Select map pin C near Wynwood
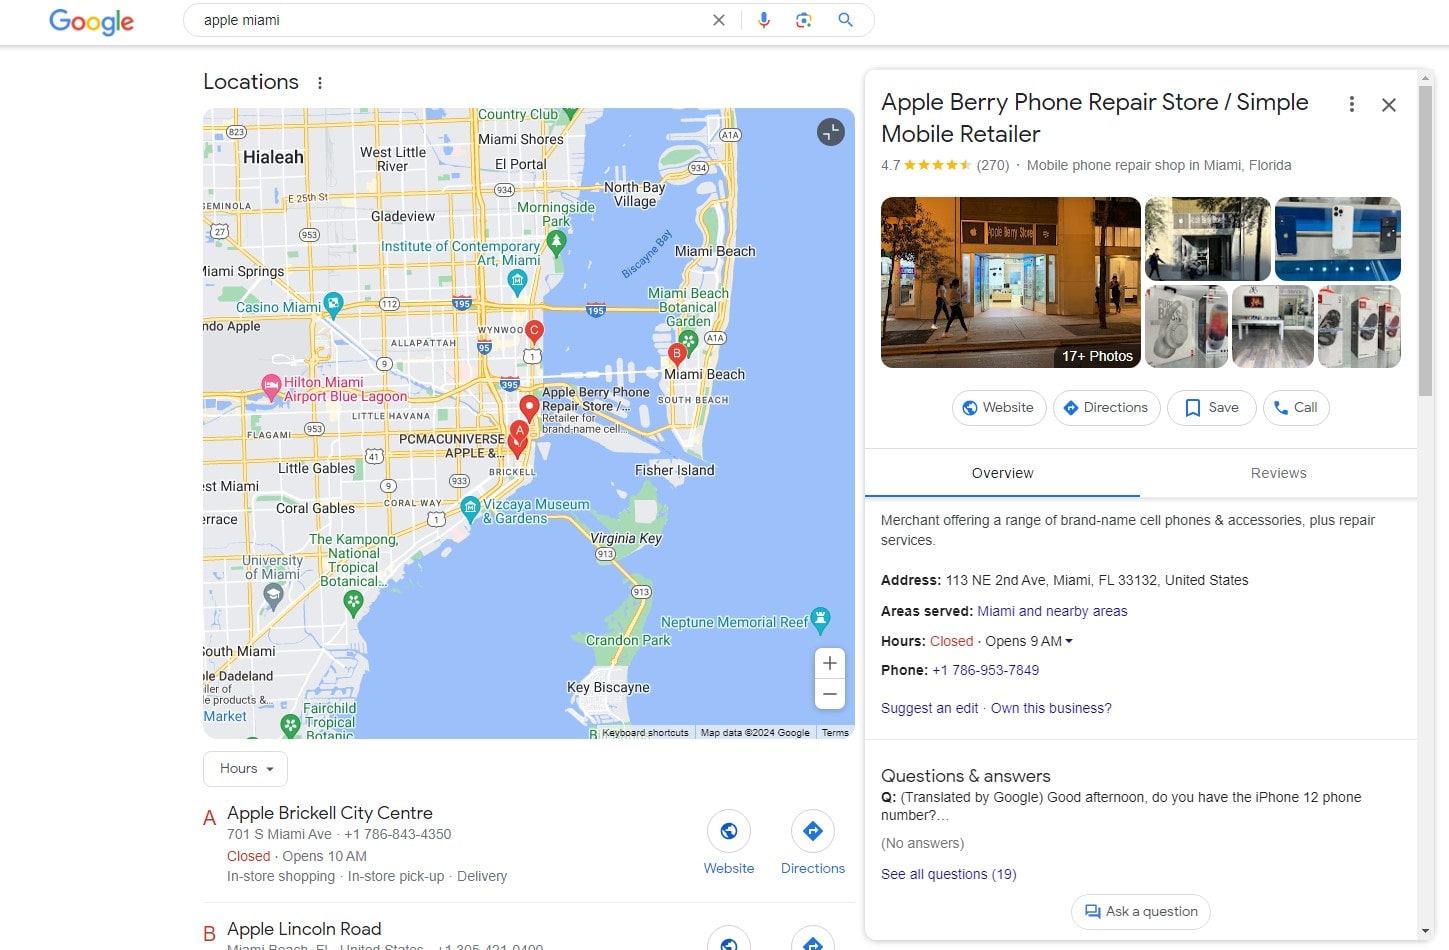1449x950 pixels. (534, 332)
